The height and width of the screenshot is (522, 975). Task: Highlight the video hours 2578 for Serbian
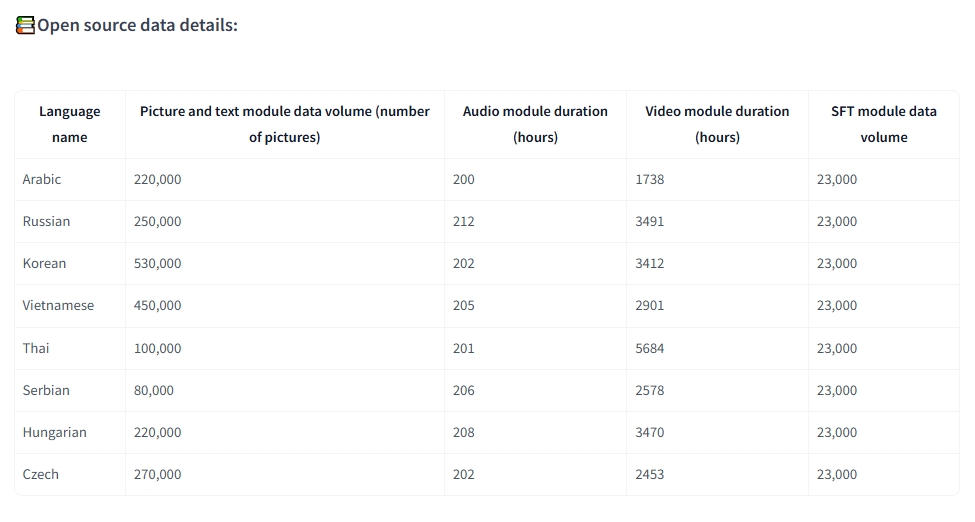[650, 390]
